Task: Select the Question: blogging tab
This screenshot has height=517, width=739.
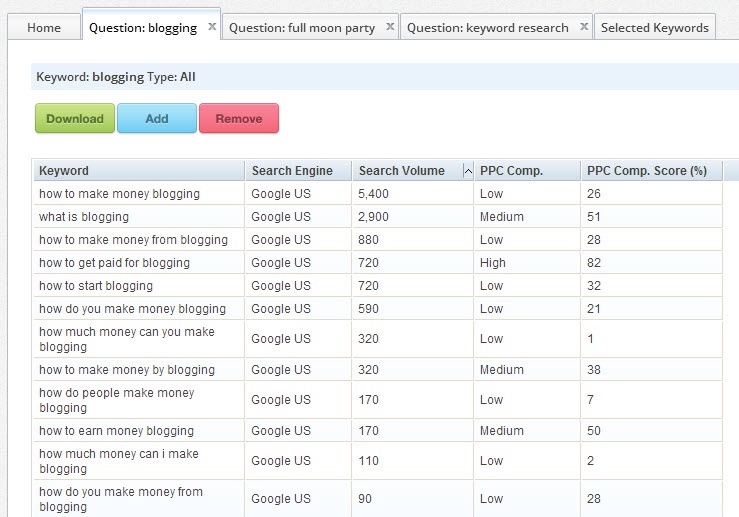Action: [143, 28]
